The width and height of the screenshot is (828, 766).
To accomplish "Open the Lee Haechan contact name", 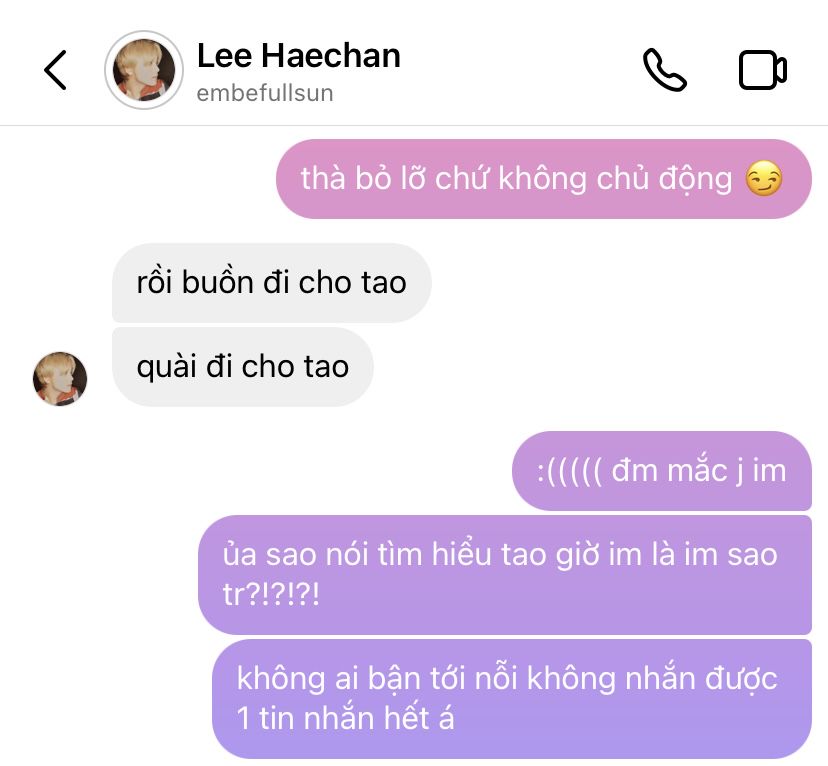I will (298, 55).
